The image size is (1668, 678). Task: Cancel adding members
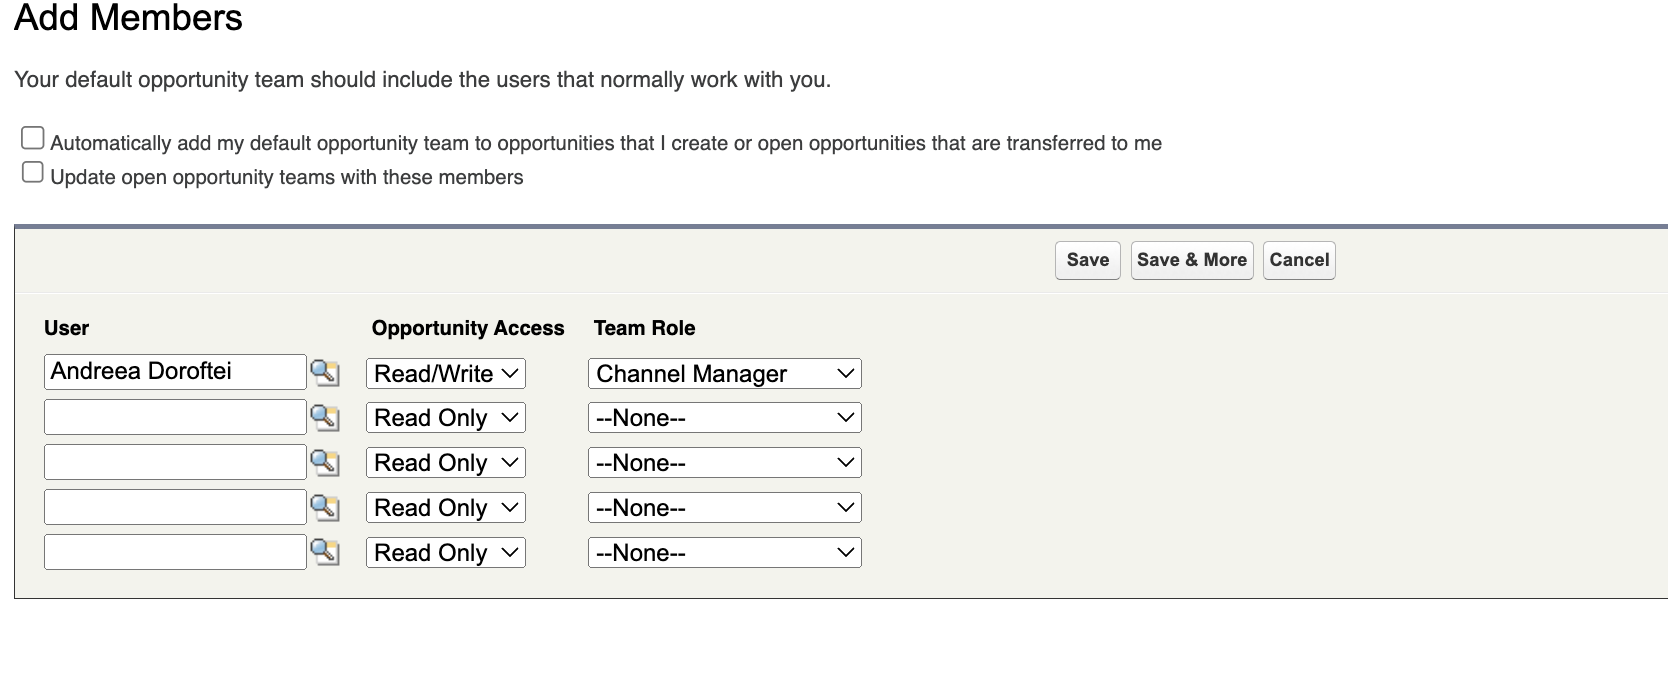click(1299, 260)
